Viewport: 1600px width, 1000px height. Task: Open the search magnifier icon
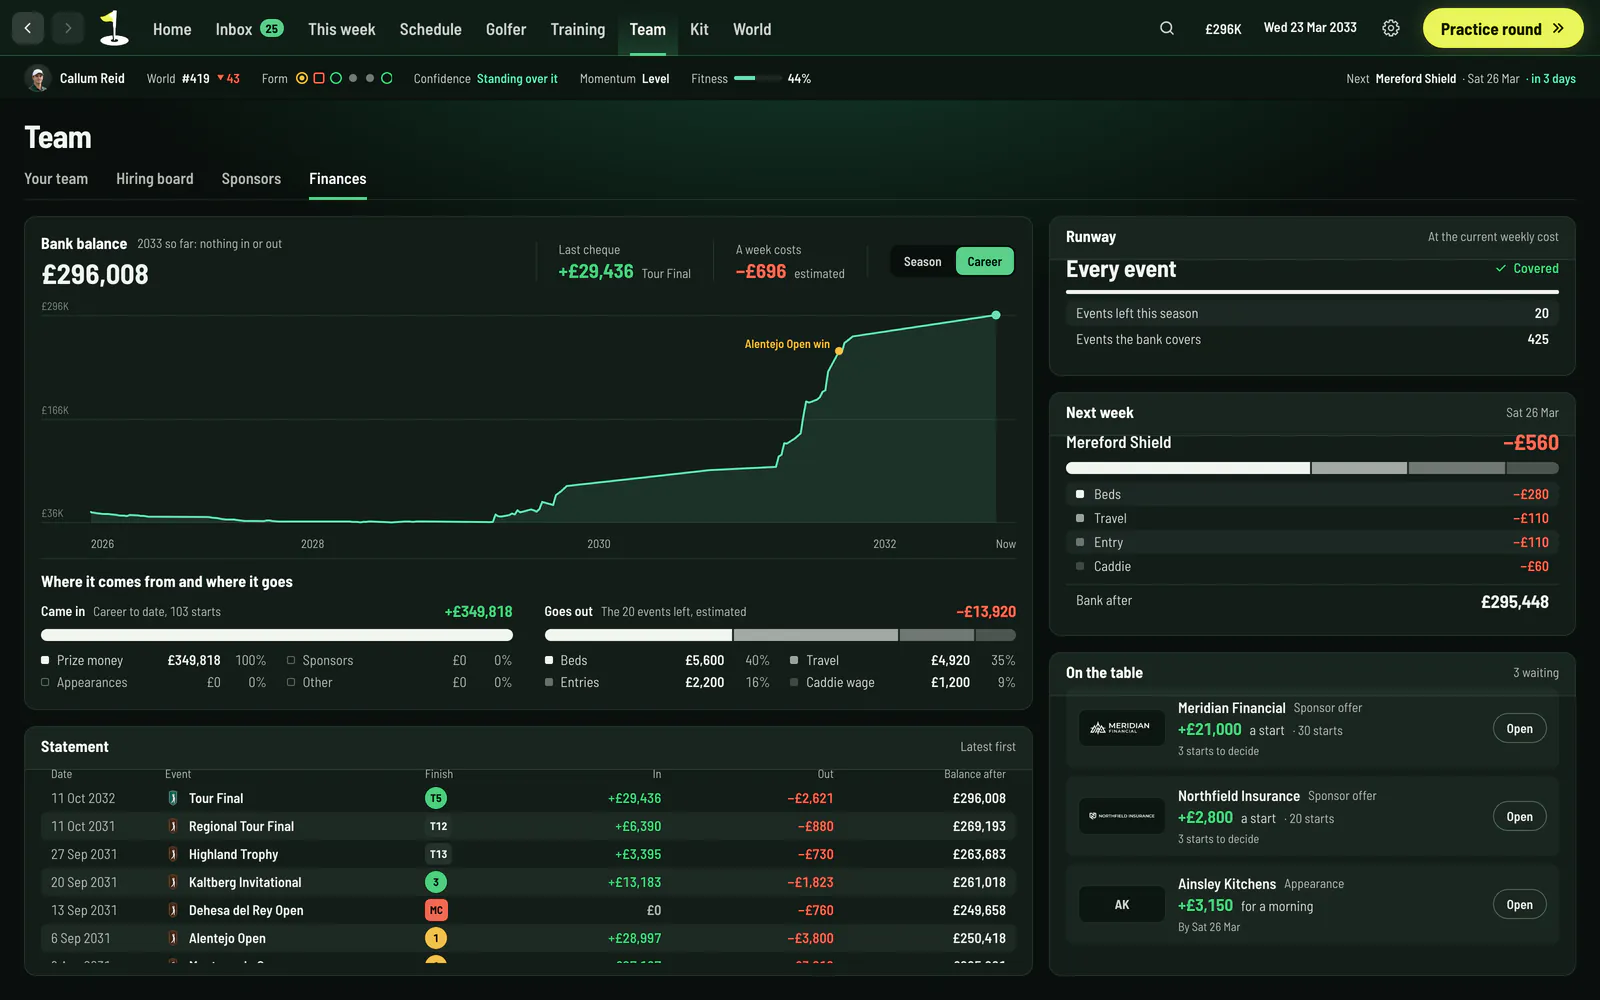coord(1166,28)
